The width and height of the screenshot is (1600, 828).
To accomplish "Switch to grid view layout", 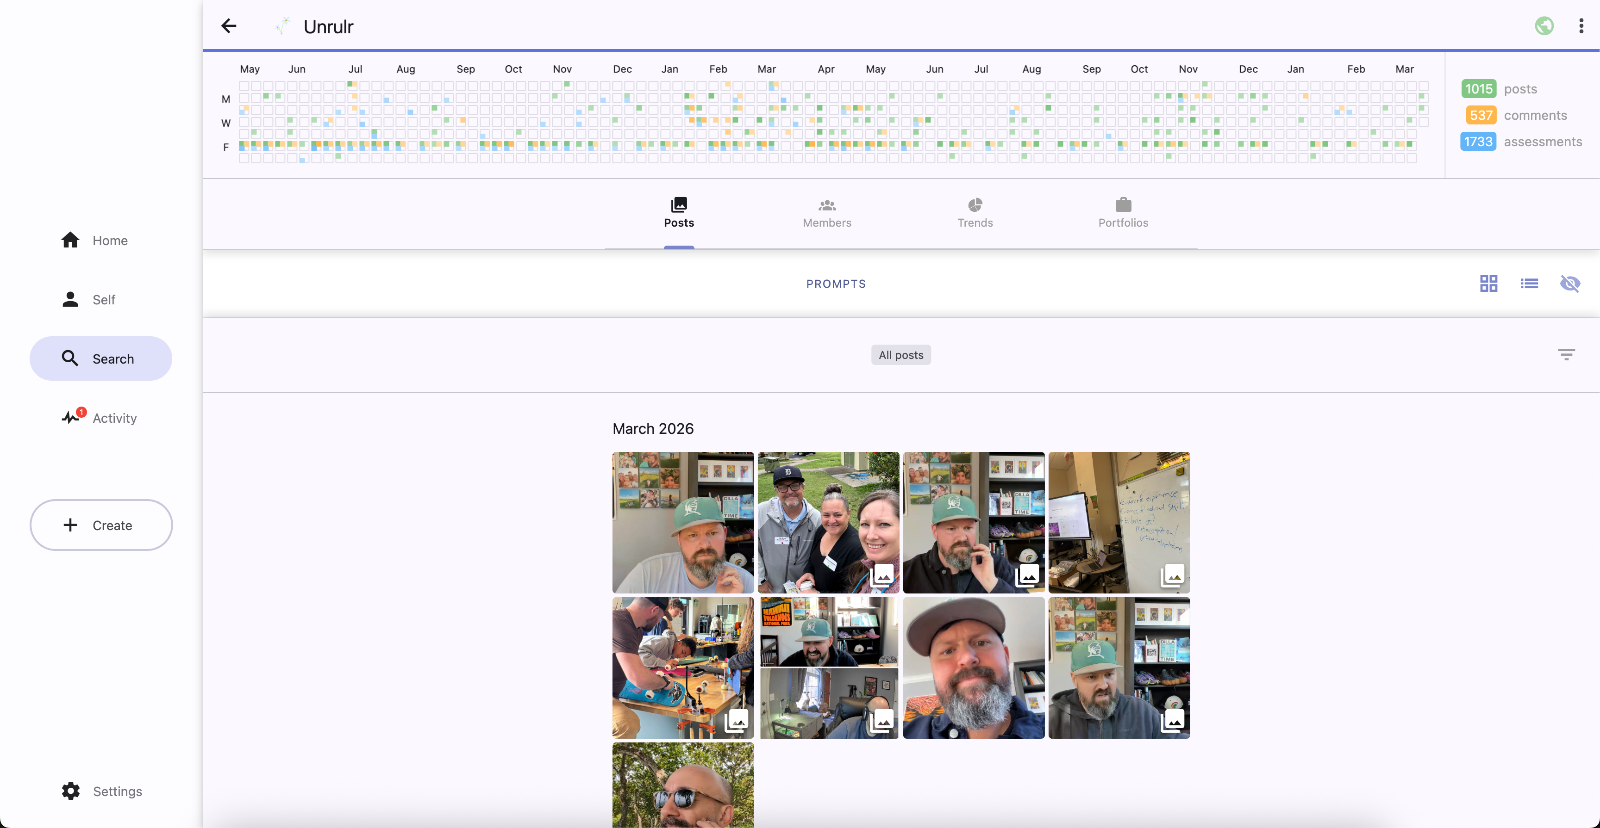I will (1489, 284).
